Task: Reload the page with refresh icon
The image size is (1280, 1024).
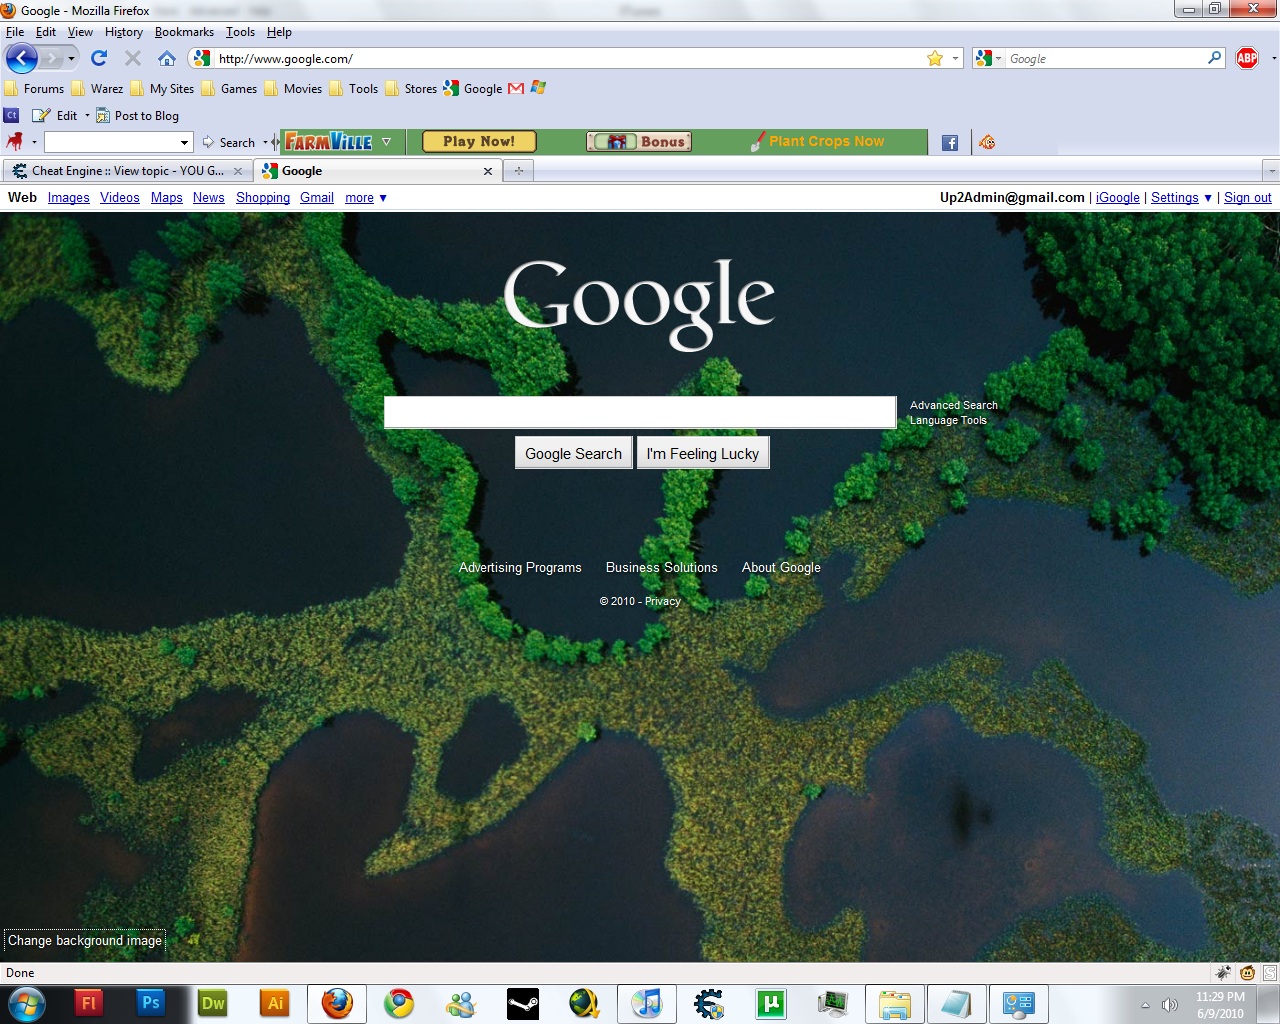Action: pyautogui.click(x=99, y=58)
